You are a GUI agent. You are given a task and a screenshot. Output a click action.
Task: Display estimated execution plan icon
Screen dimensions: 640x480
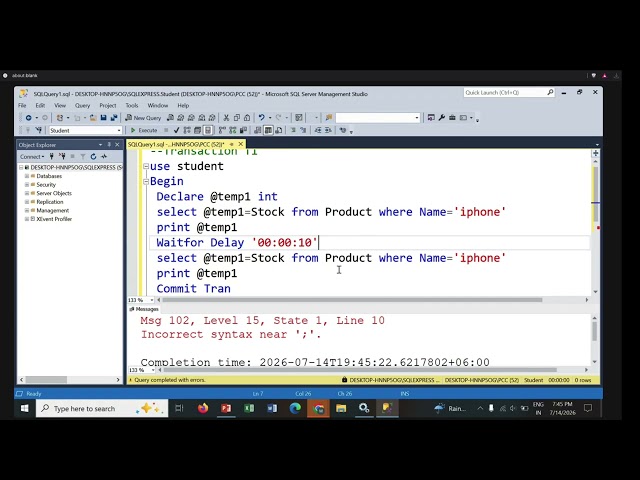pos(187,130)
